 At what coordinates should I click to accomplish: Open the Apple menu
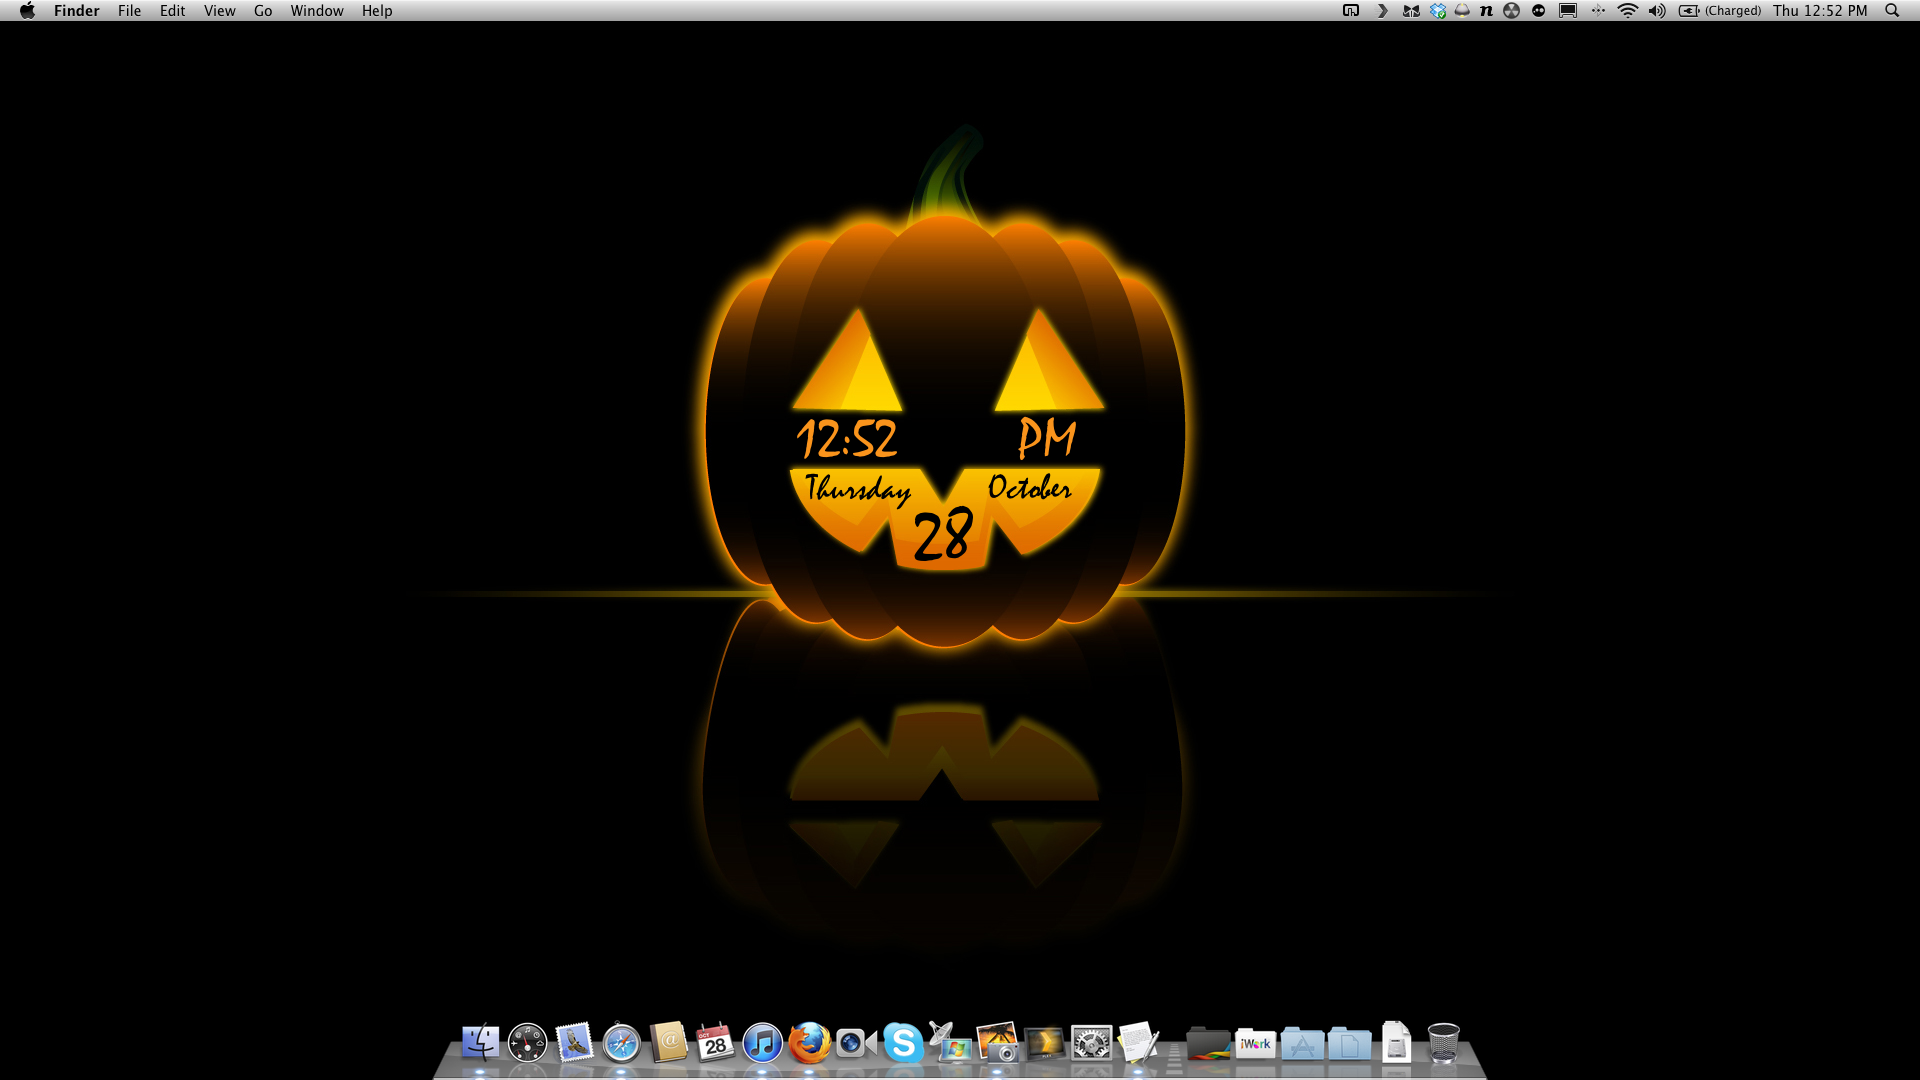[x=27, y=11]
